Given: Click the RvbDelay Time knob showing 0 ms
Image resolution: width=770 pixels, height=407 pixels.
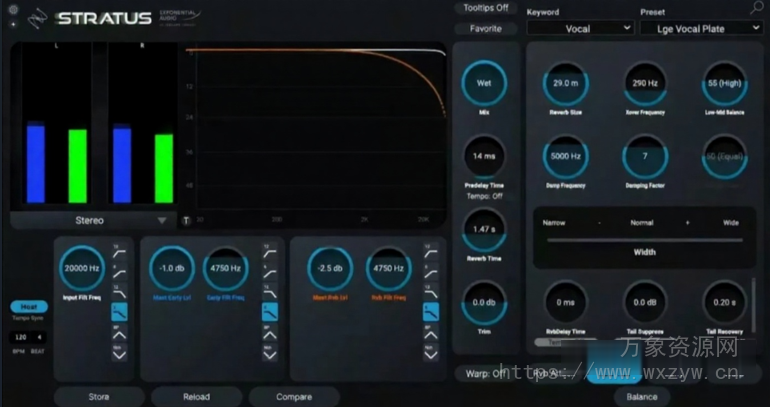Looking at the screenshot, I should (x=566, y=302).
